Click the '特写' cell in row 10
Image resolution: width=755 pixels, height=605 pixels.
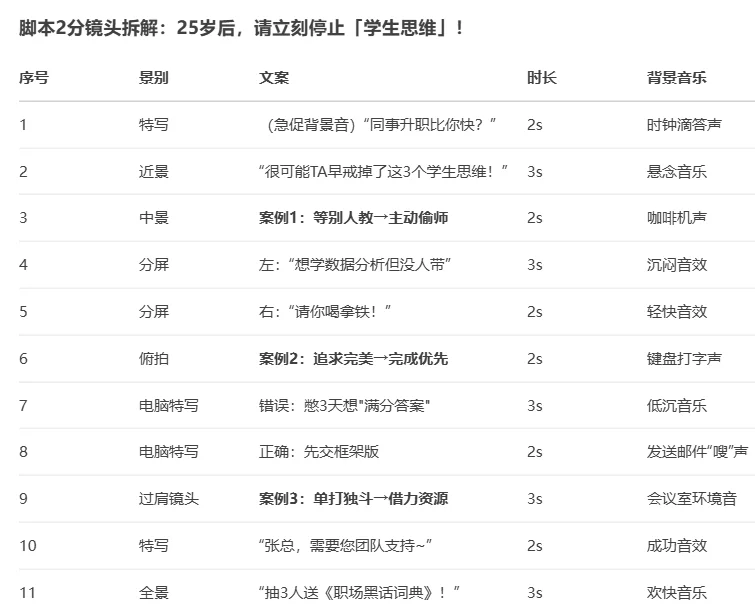(154, 545)
